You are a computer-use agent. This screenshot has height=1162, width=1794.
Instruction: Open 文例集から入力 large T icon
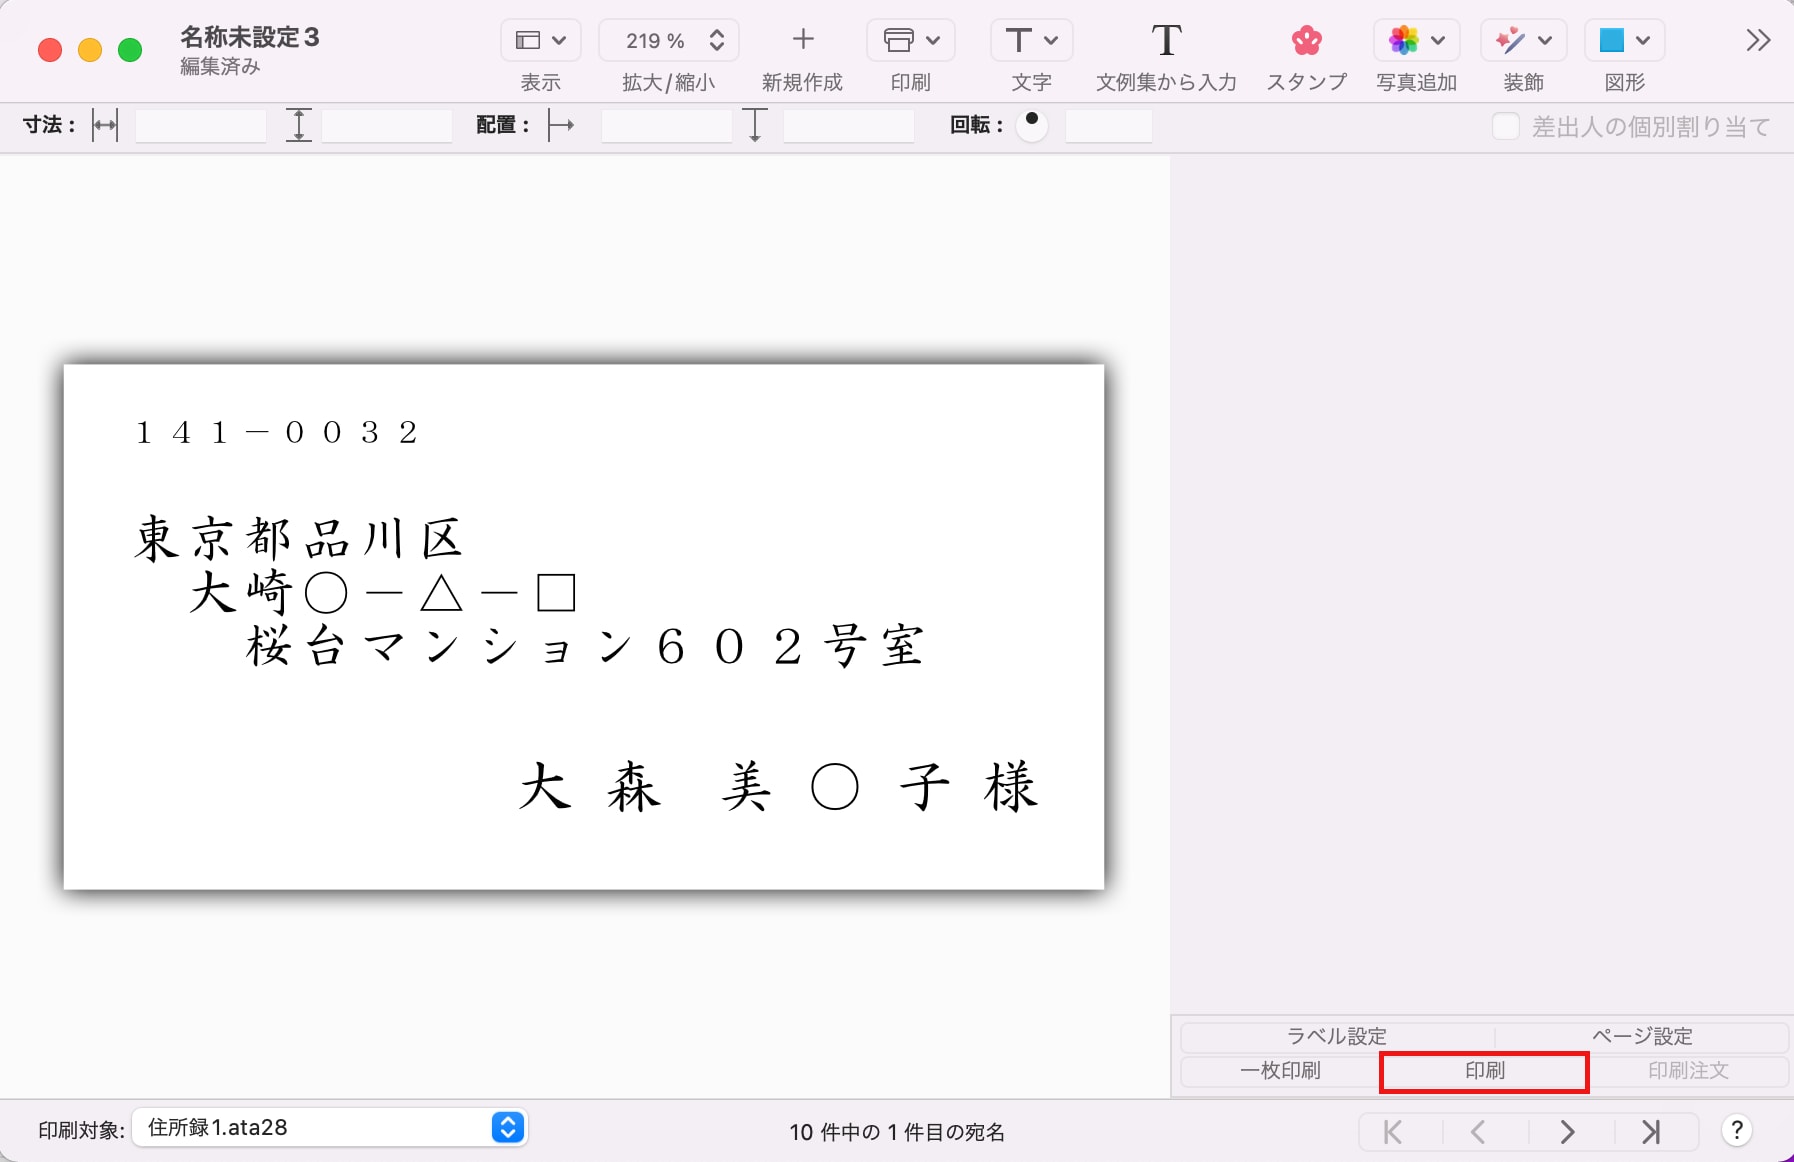tap(1166, 41)
